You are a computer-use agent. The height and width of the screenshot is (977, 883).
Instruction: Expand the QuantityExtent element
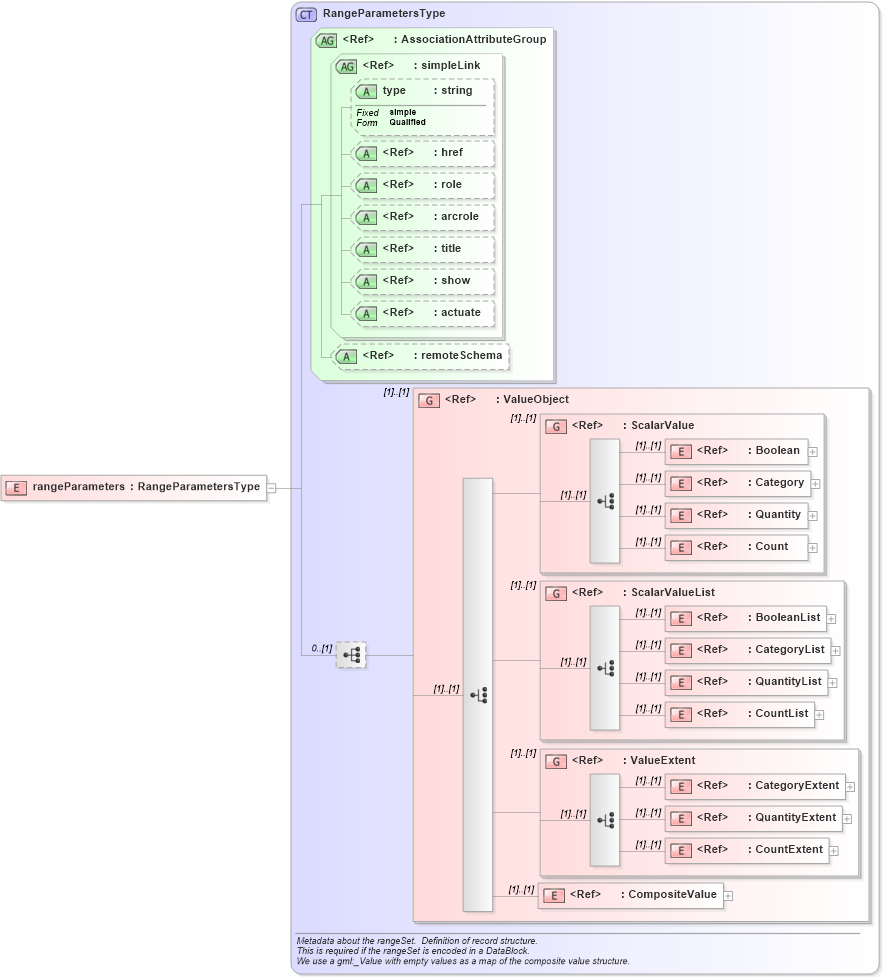(849, 818)
